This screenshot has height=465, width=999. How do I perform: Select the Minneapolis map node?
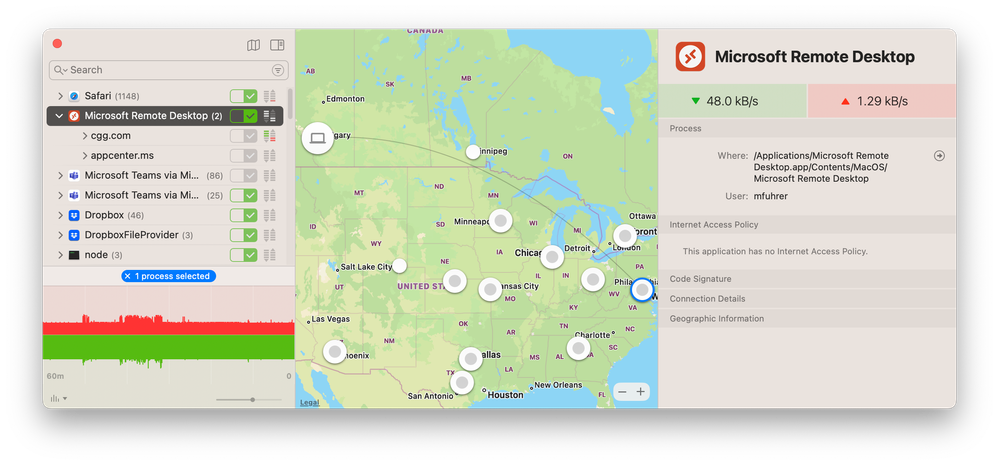pyautogui.click(x=500, y=220)
